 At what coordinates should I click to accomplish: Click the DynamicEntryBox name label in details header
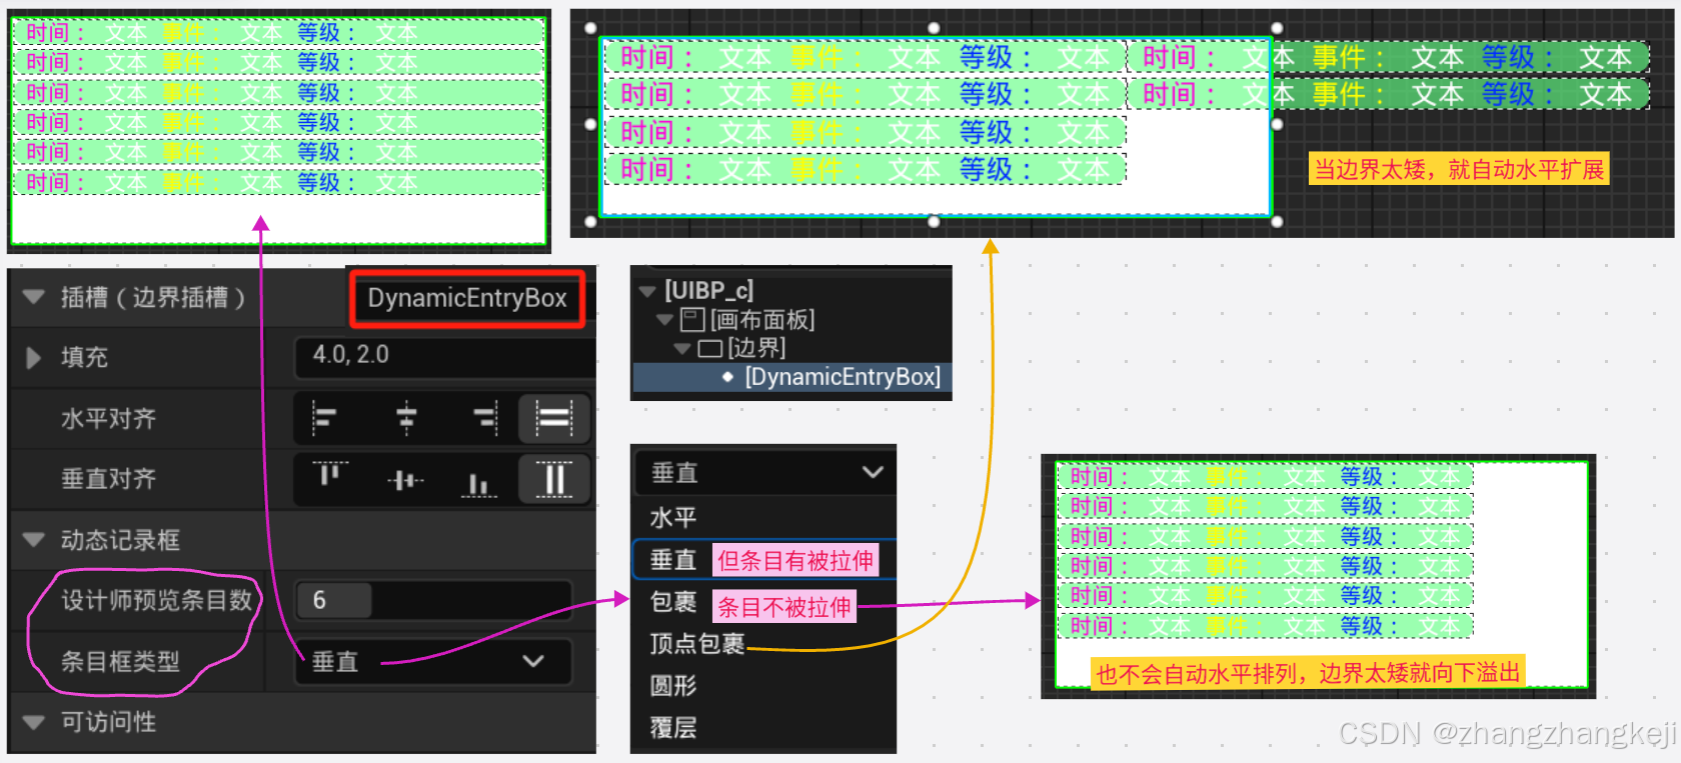[x=467, y=298]
